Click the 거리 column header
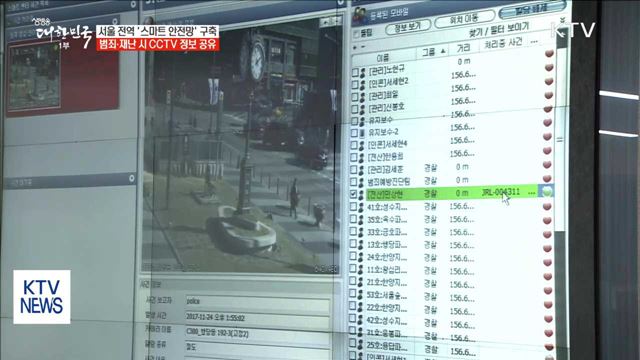The height and width of the screenshot is (360, 640). 463,48
